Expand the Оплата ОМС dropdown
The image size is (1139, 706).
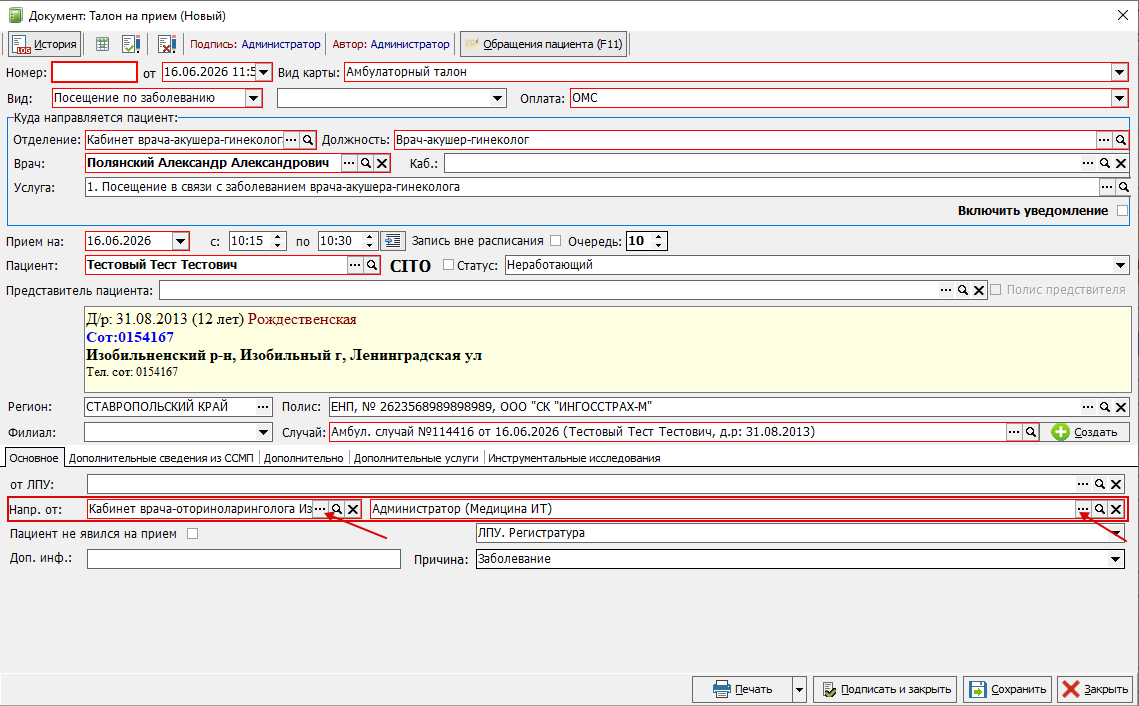click(x=1119, y=98)
